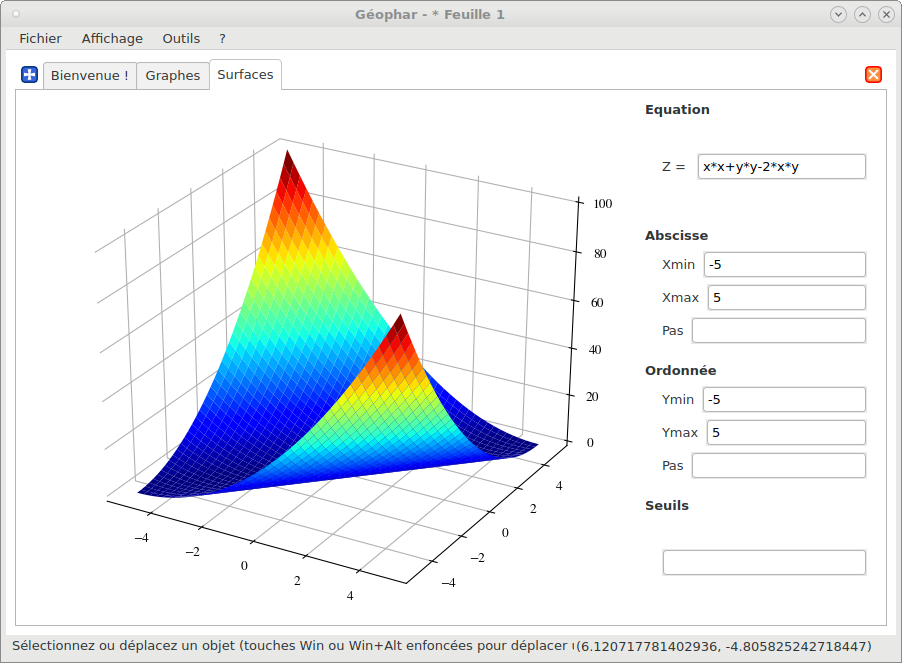Click the Pas field under Ordonnée

coord(778,466)
